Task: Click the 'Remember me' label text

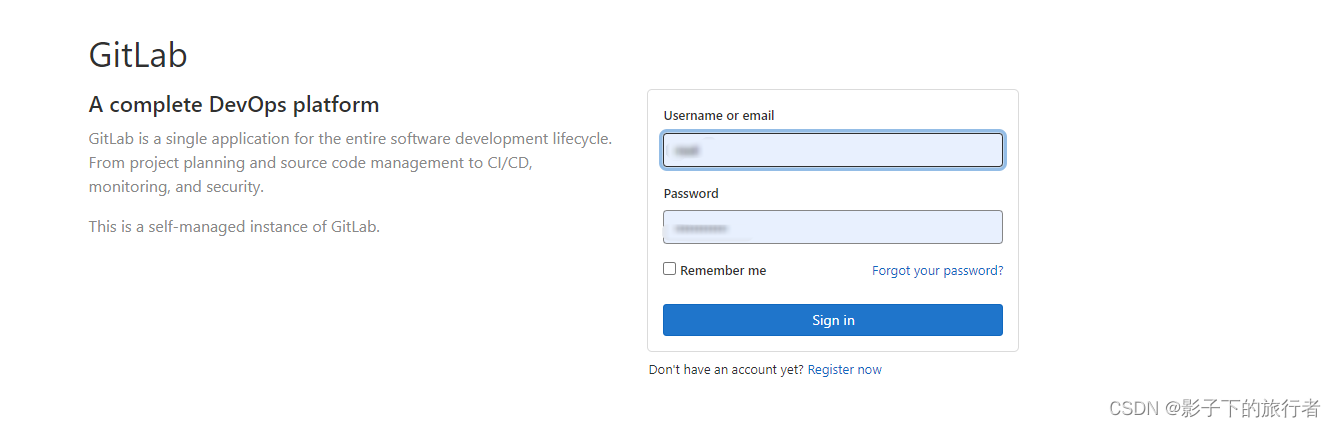Action: pos(723,271)
